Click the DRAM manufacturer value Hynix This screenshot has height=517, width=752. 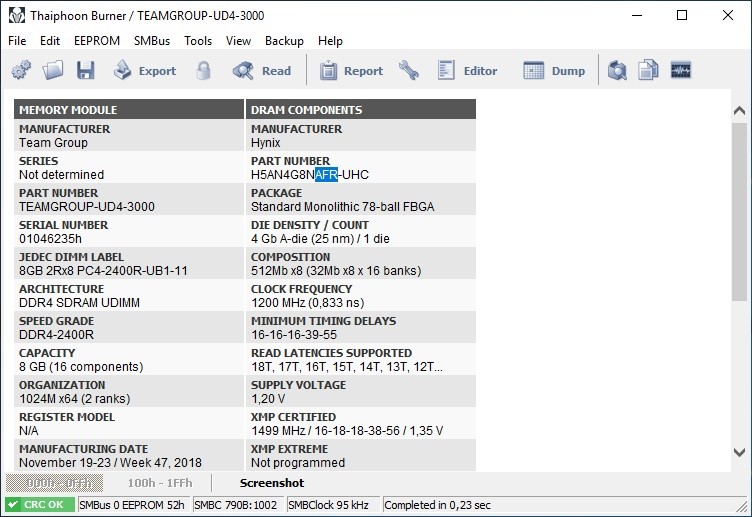click(x=266, y=143)
